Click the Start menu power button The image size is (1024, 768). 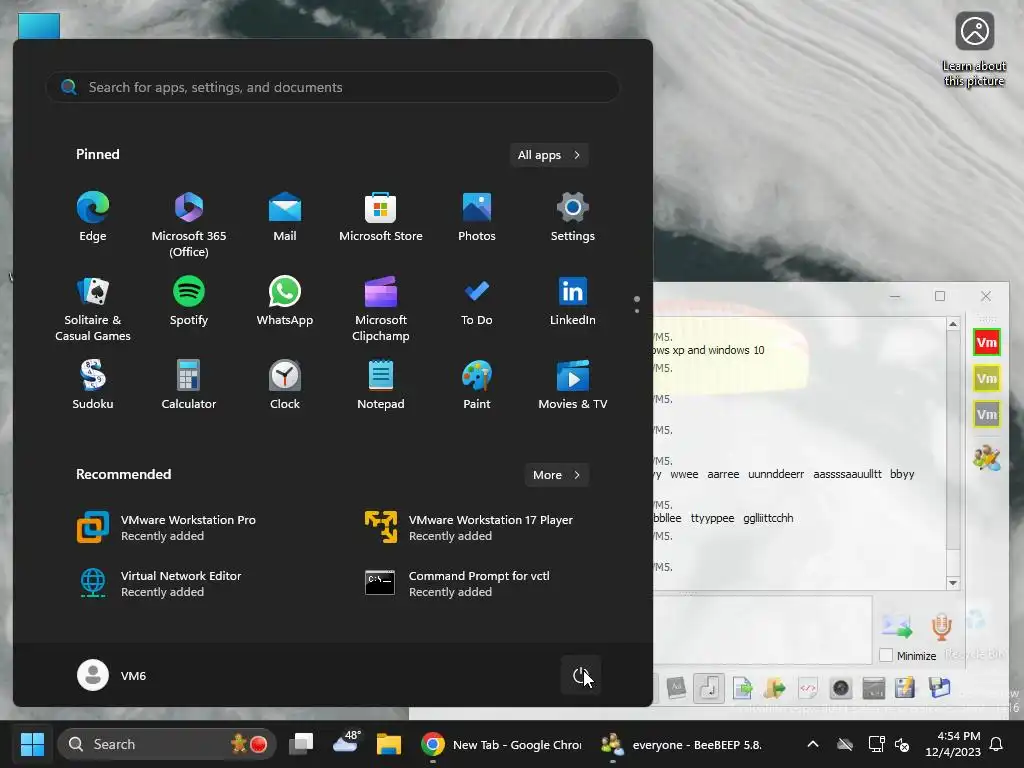[x=581, y=675]
